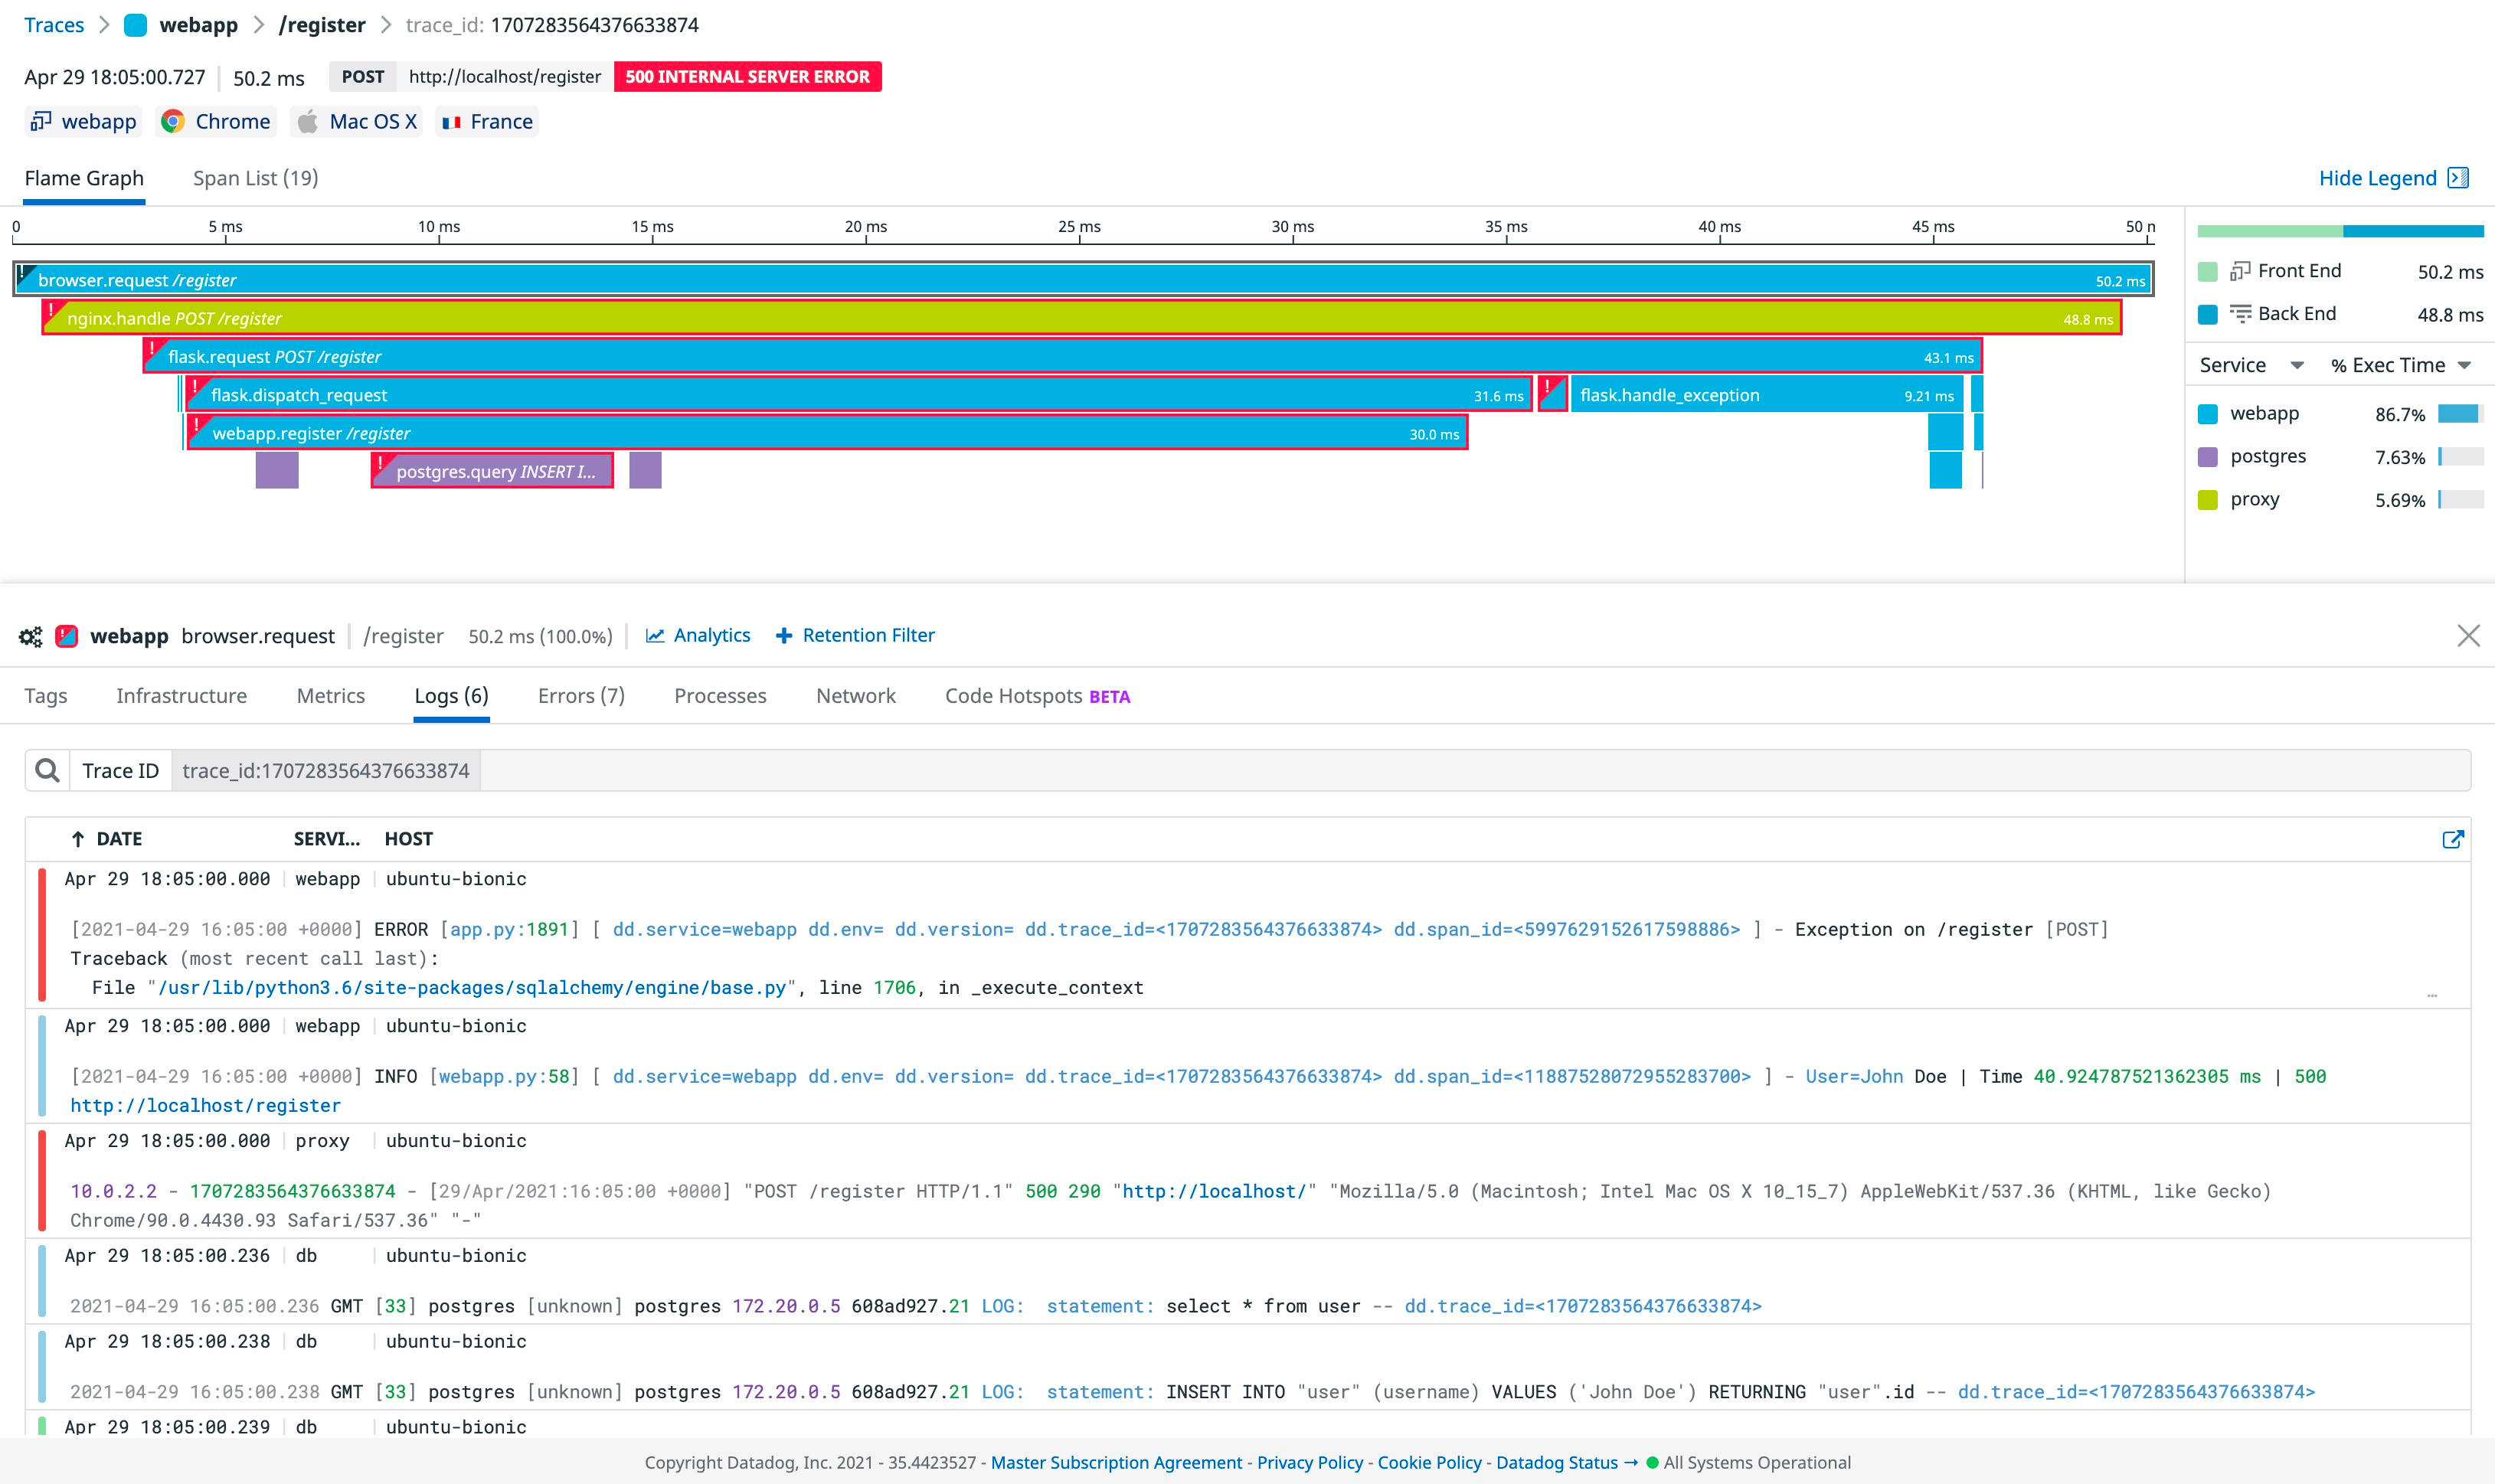The height and width of the screenshot is (1484, 2495).
Task: Click the settings gears icon beside webapp
Action: click(x=31, y=636)
